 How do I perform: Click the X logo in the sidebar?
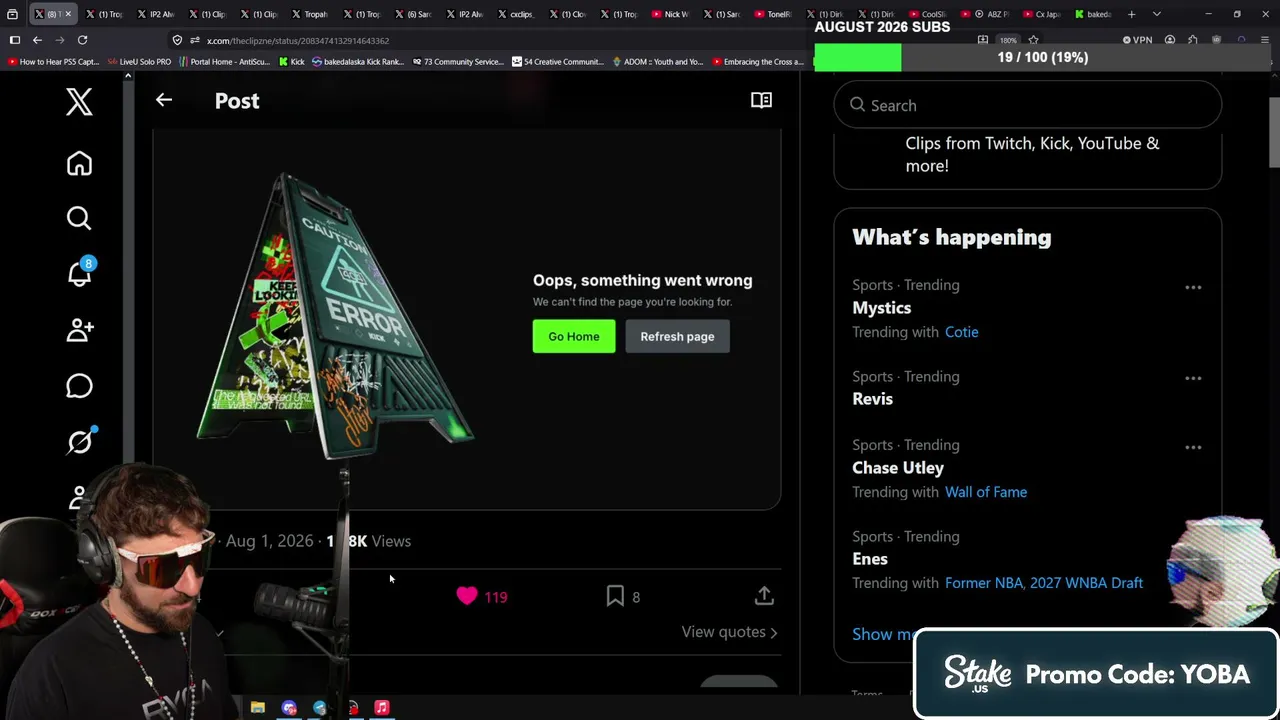point(79,102)
